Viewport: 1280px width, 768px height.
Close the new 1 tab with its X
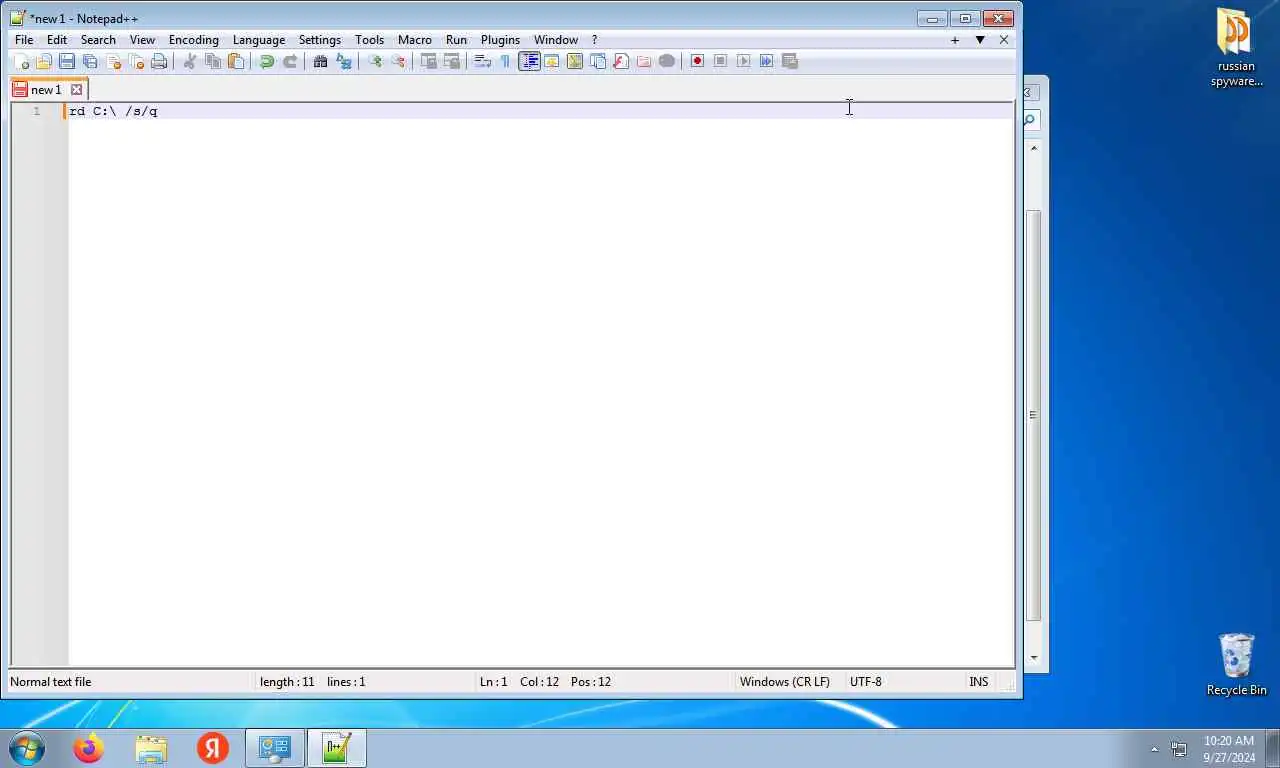(76, 90)
